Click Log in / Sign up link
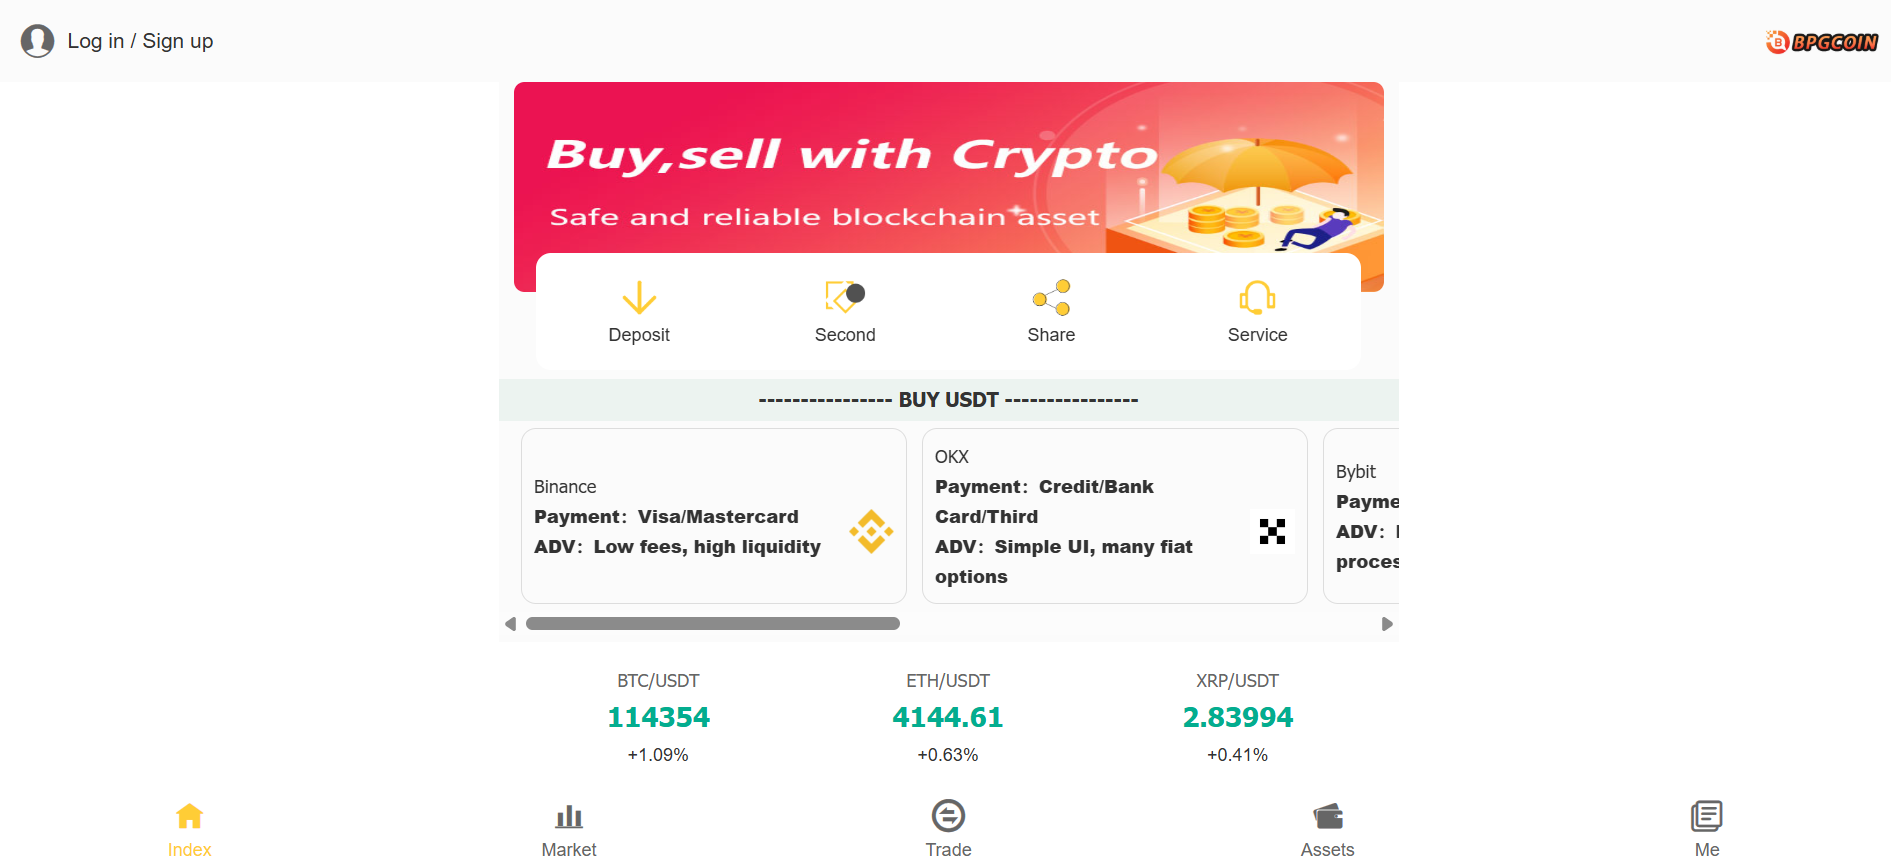 click(x=140, y=41)
